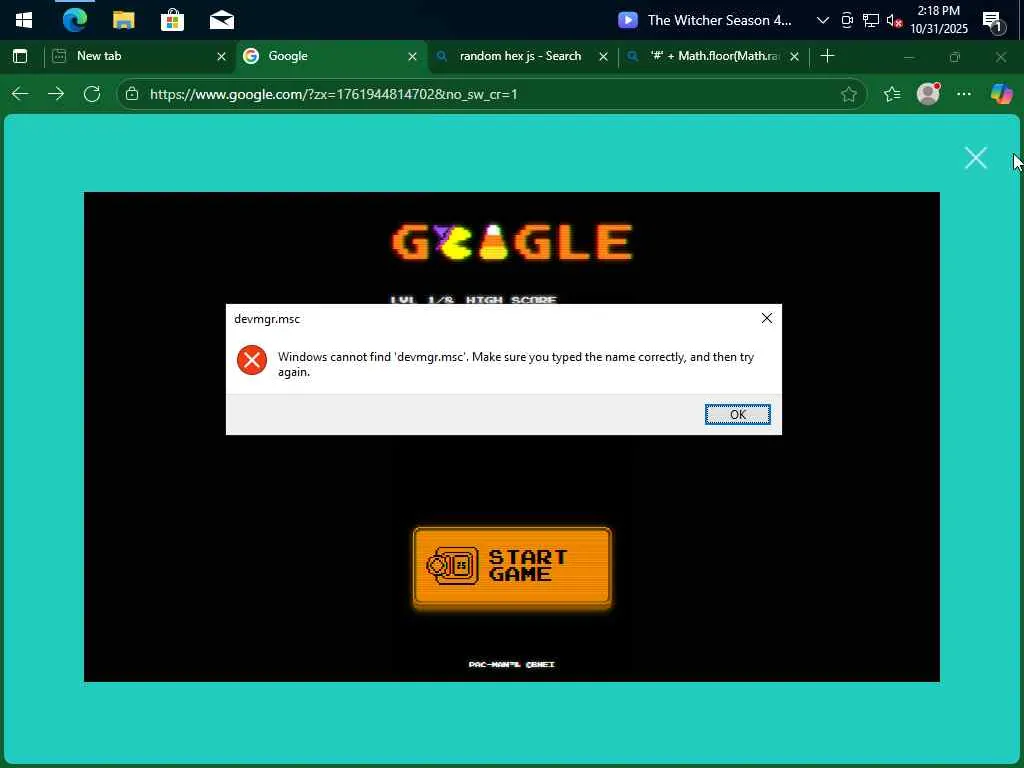Screen dimensions: 1024x768
Task: Click the google.com address bar URL
Action: pyautogui.click(x=333, y=94)
